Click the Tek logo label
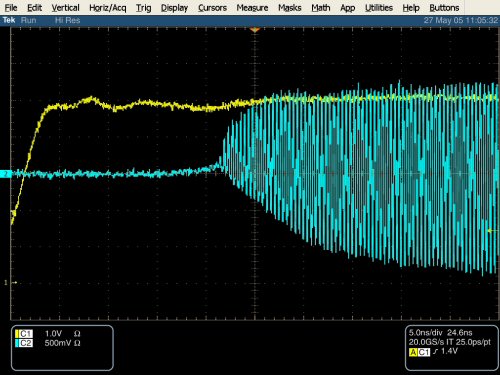 click(x=9, y=20)
